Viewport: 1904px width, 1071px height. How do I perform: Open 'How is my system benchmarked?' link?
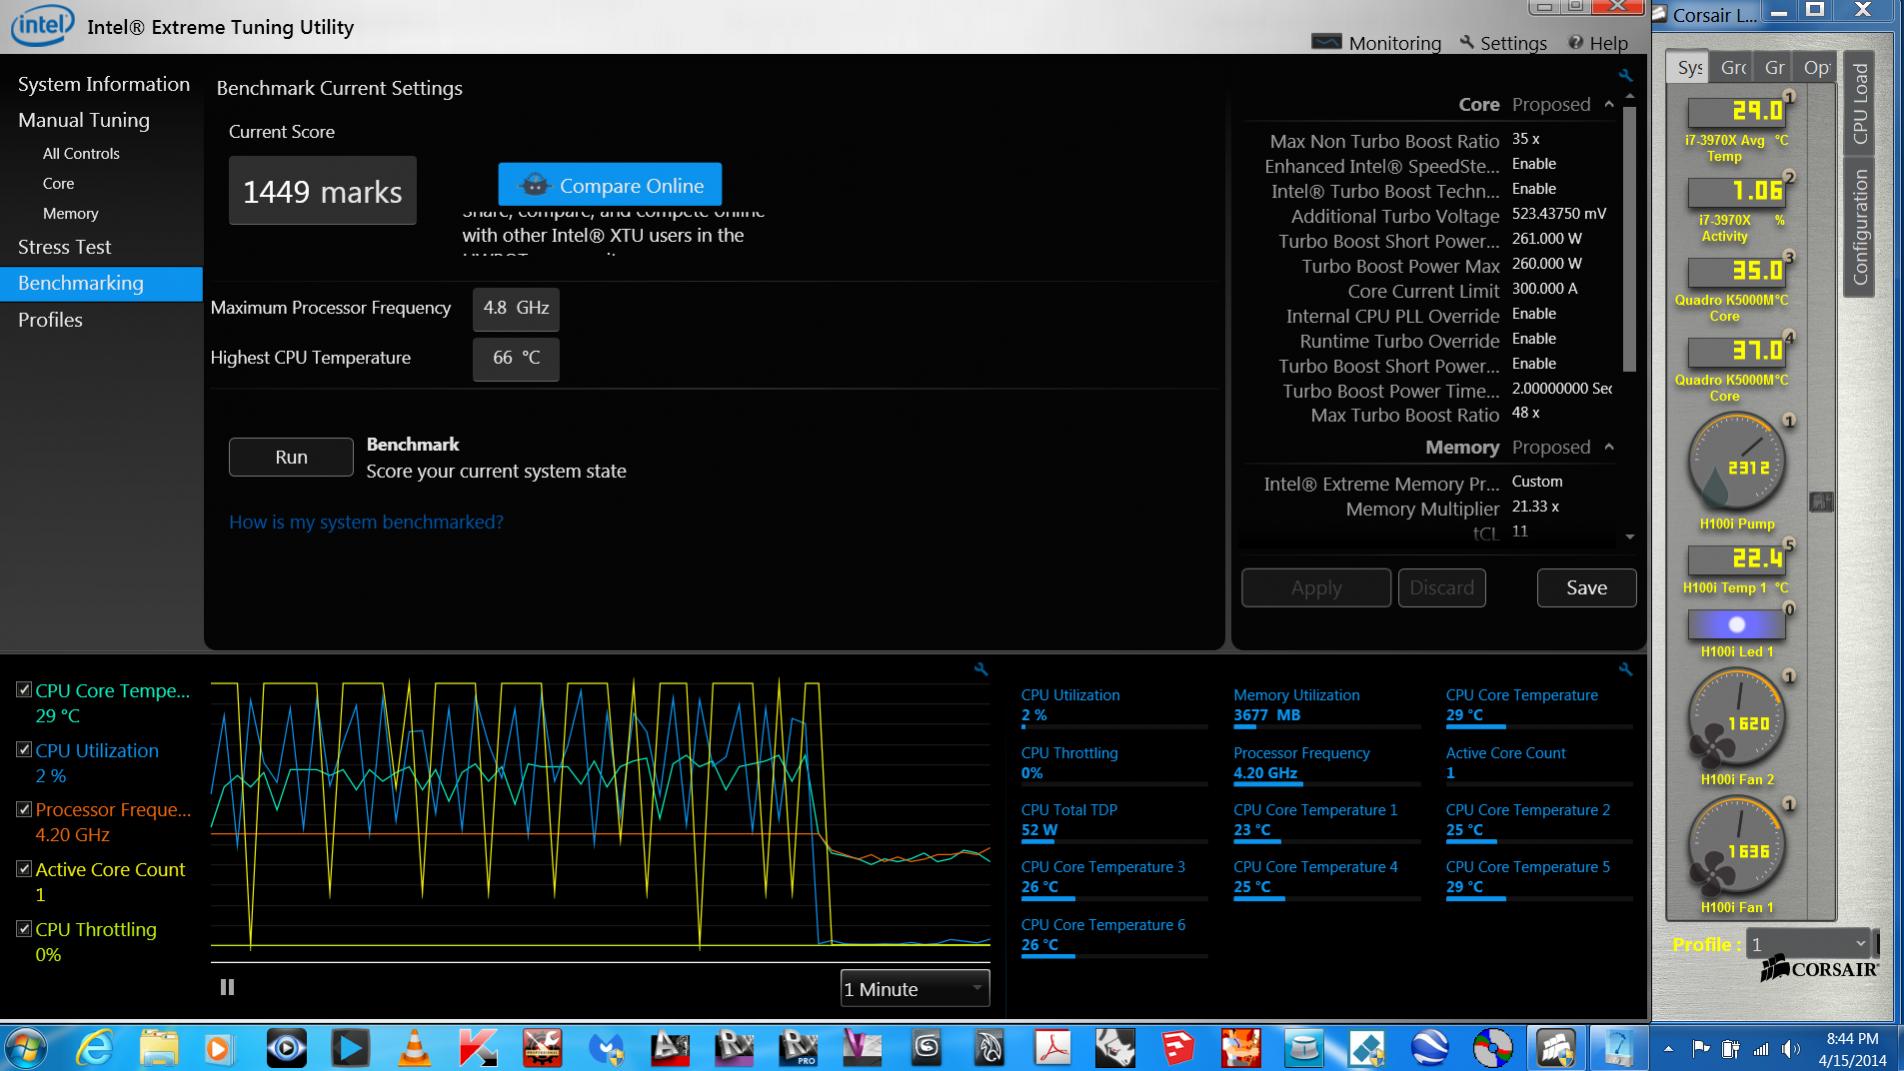[366, 522]
